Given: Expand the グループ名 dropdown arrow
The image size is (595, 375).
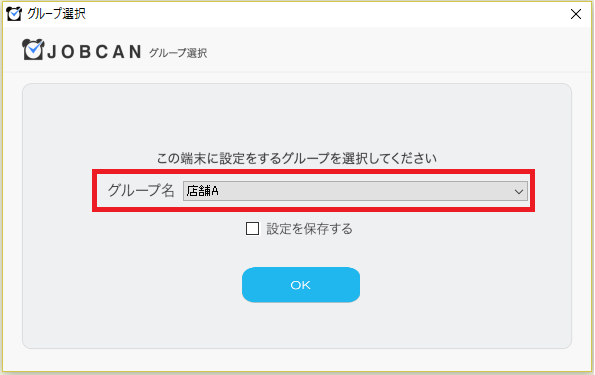Looking at the screenshot, I should [519, 191].
